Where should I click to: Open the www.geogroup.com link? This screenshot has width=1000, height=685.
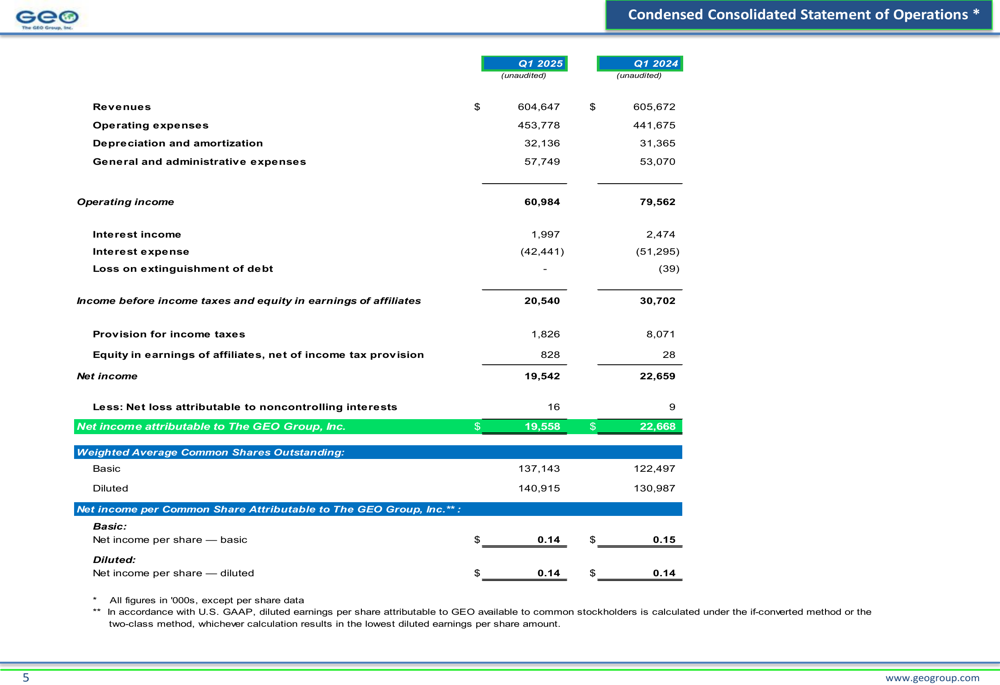(x=932, y=678)
